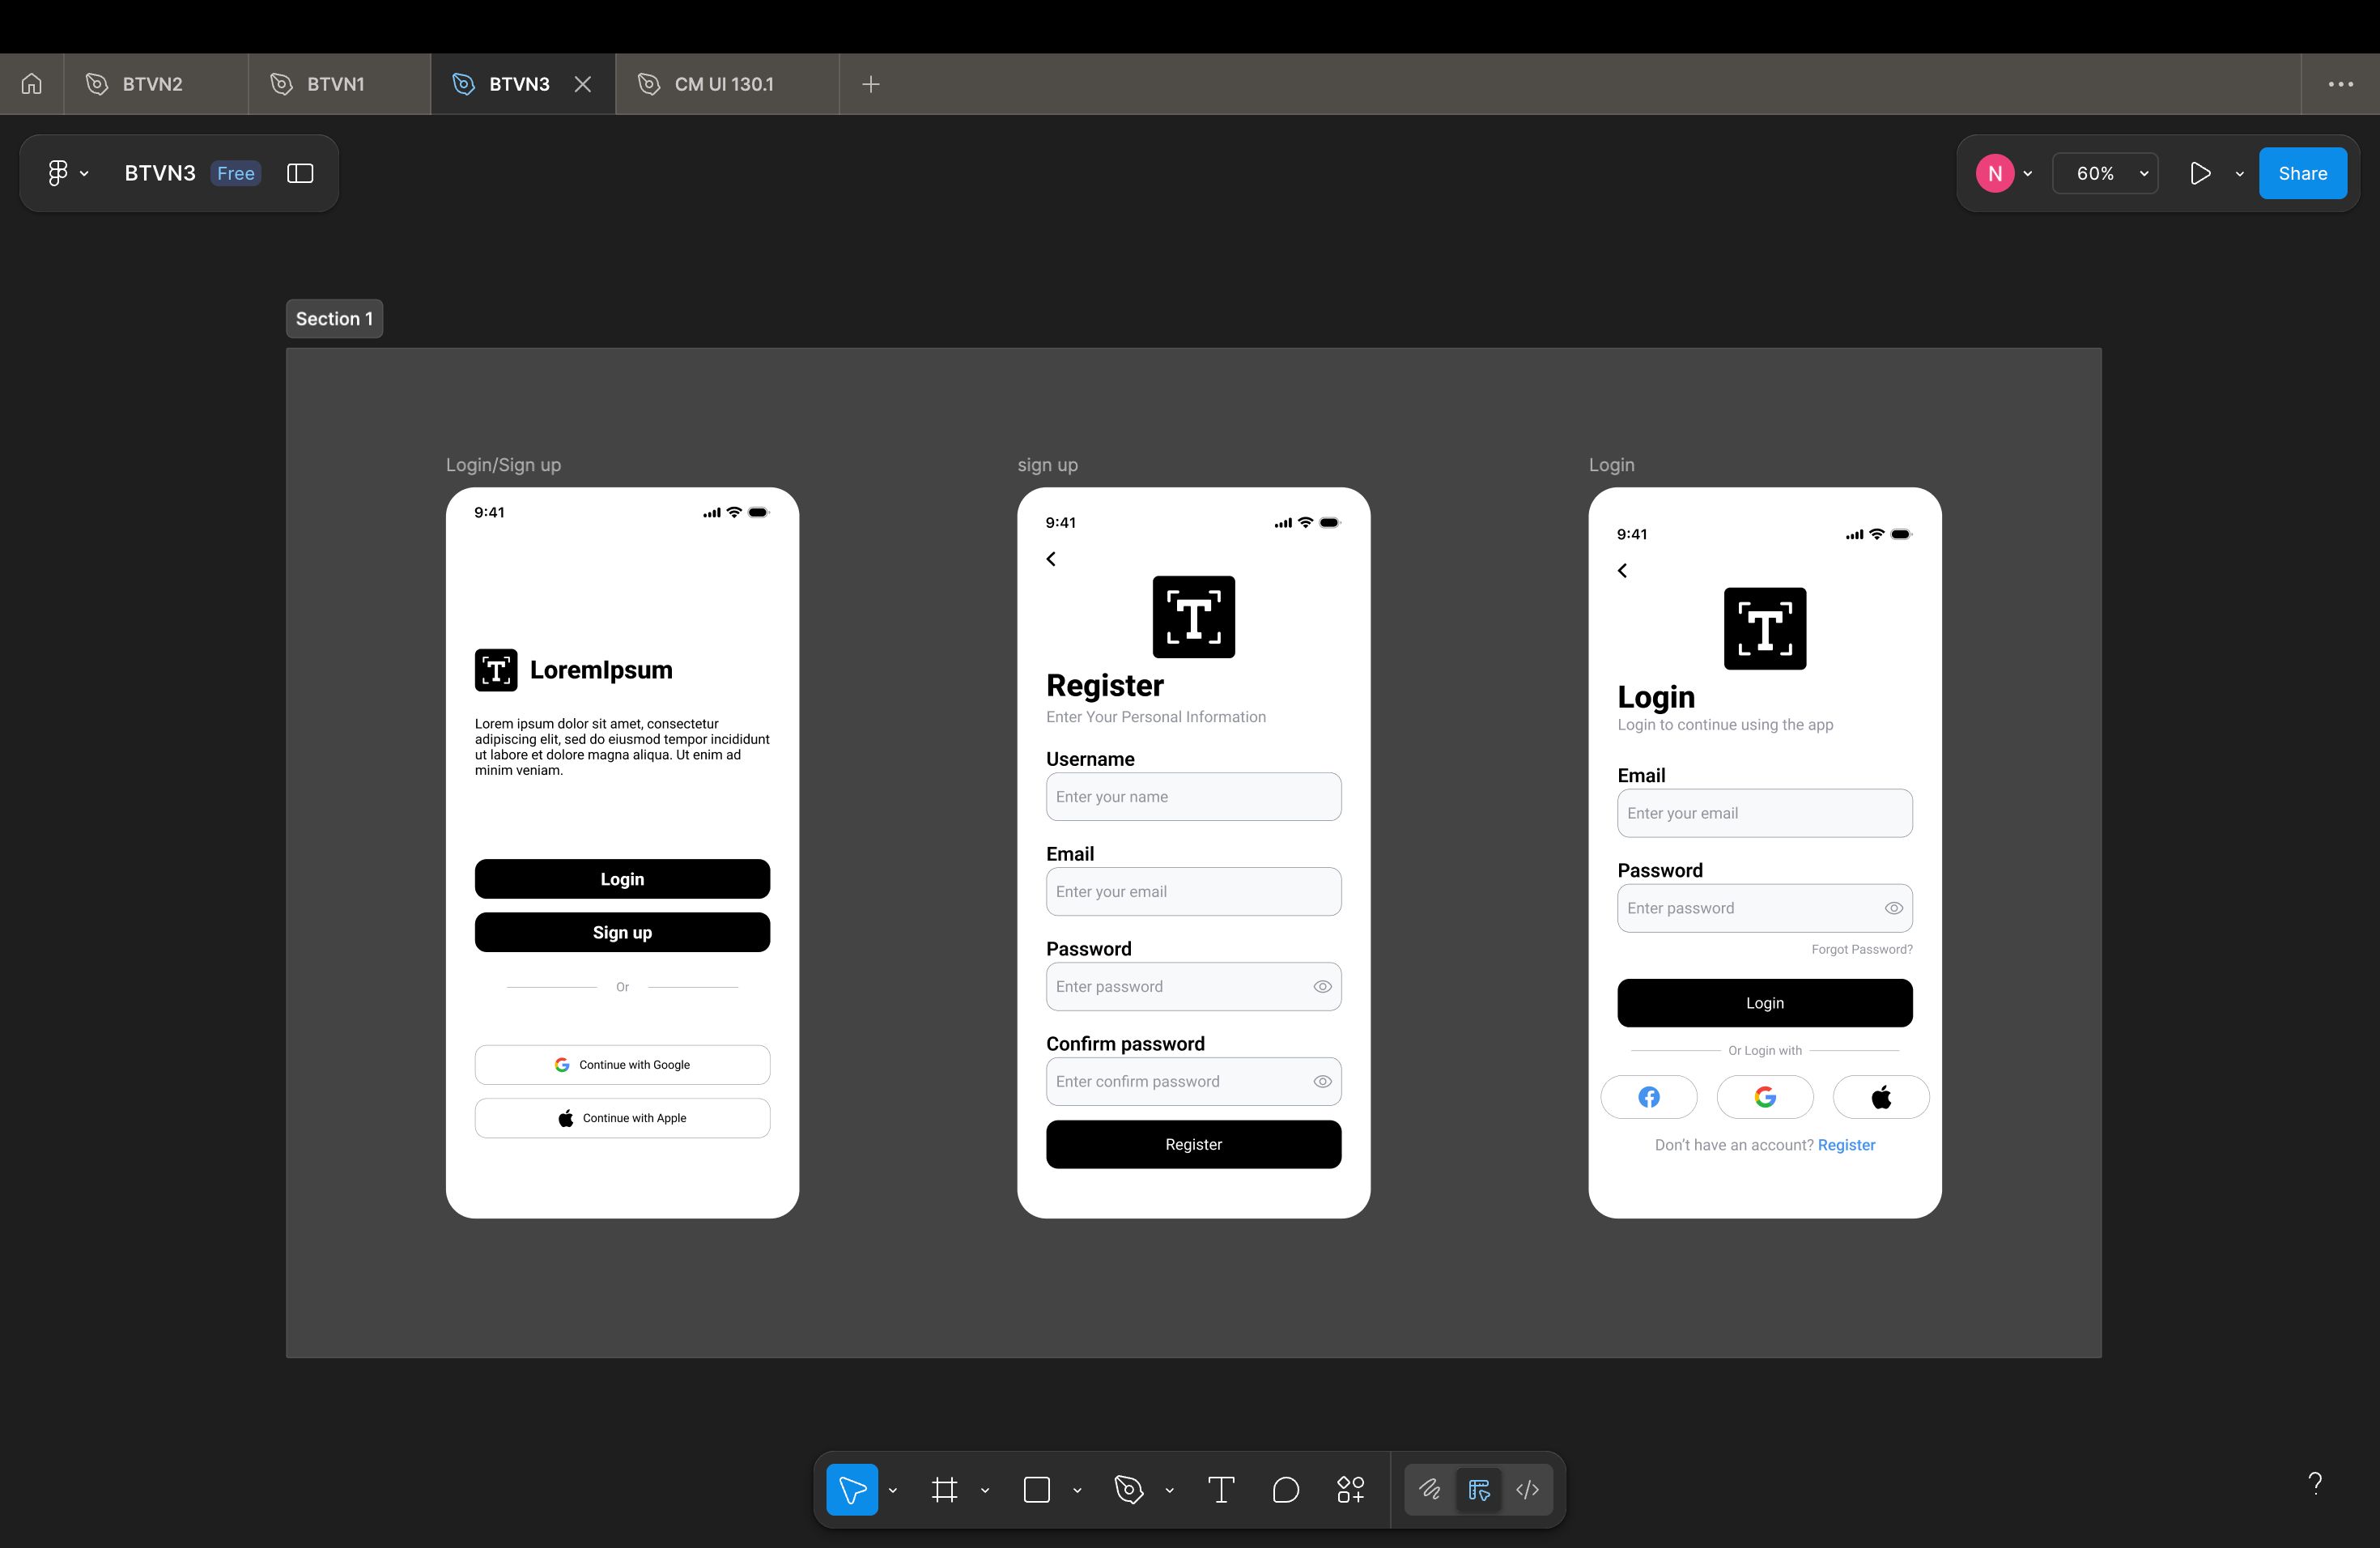Click the Enter your name field
2380x1548 pixels.
[1193, 797]
